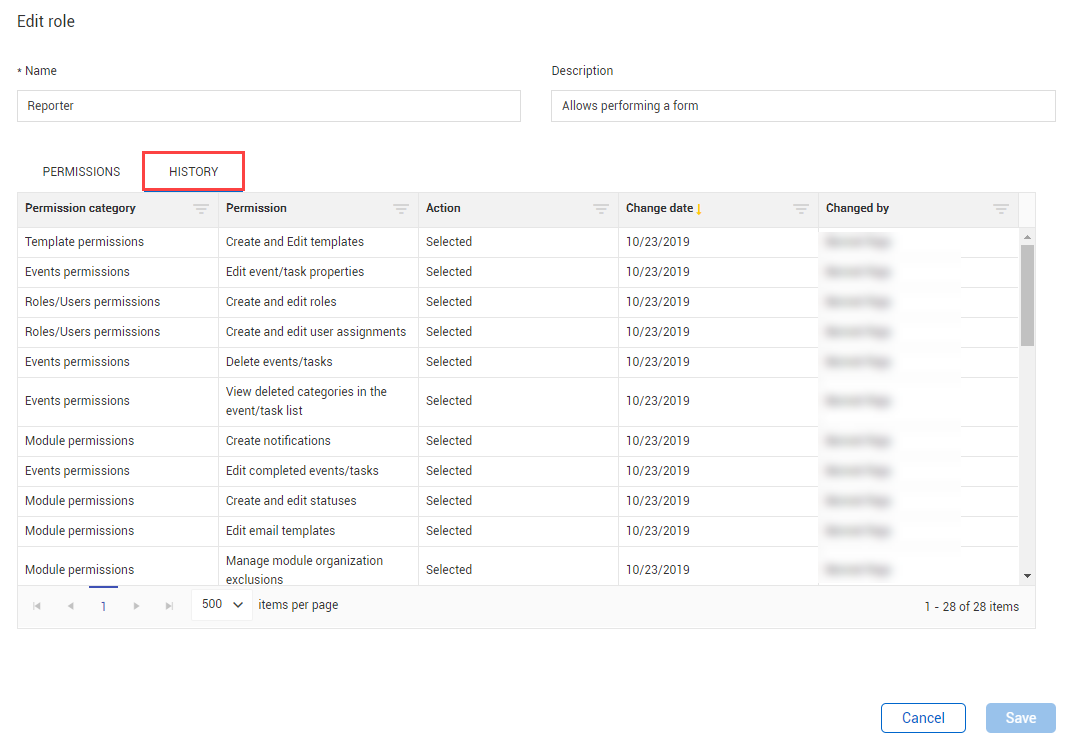Open filter menu for Permission category column
The image size is (1069, 744).
[x=201, y=209]
